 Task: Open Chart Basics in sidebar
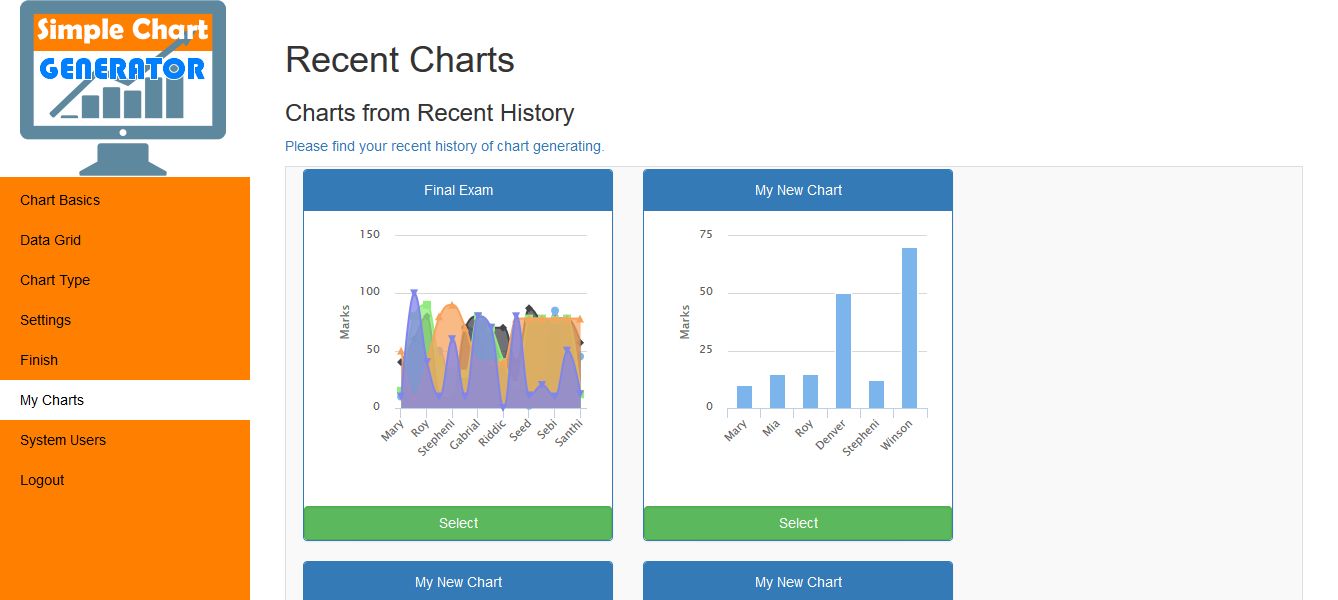[x=60, y=200]
